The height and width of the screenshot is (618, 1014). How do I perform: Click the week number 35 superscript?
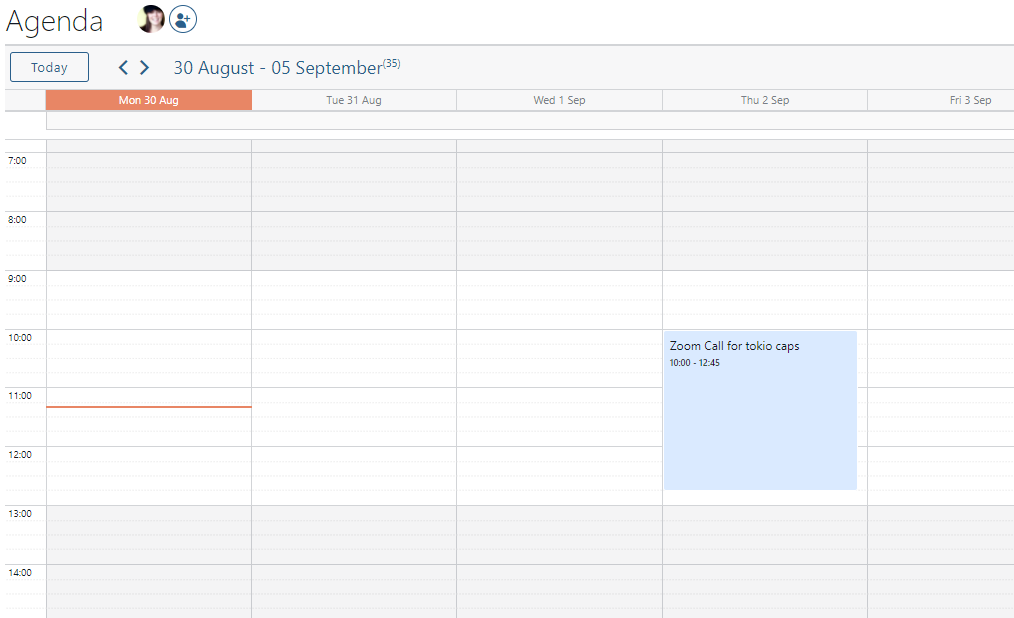pos(392,63)
